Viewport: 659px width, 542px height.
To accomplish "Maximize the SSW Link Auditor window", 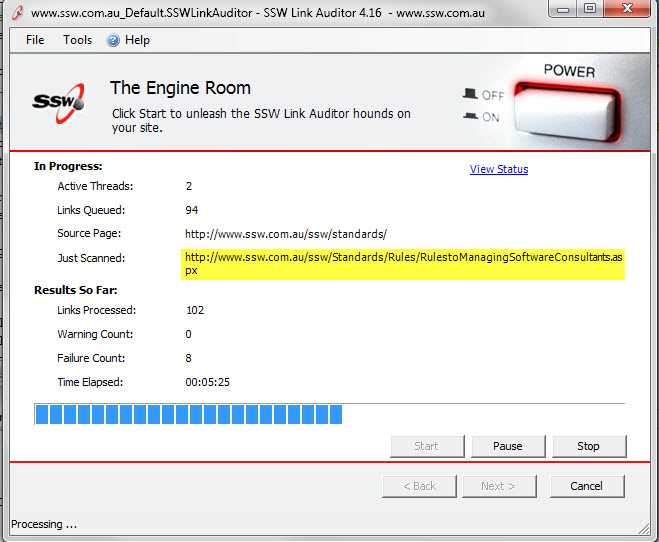I will click(x=590, y=9).
